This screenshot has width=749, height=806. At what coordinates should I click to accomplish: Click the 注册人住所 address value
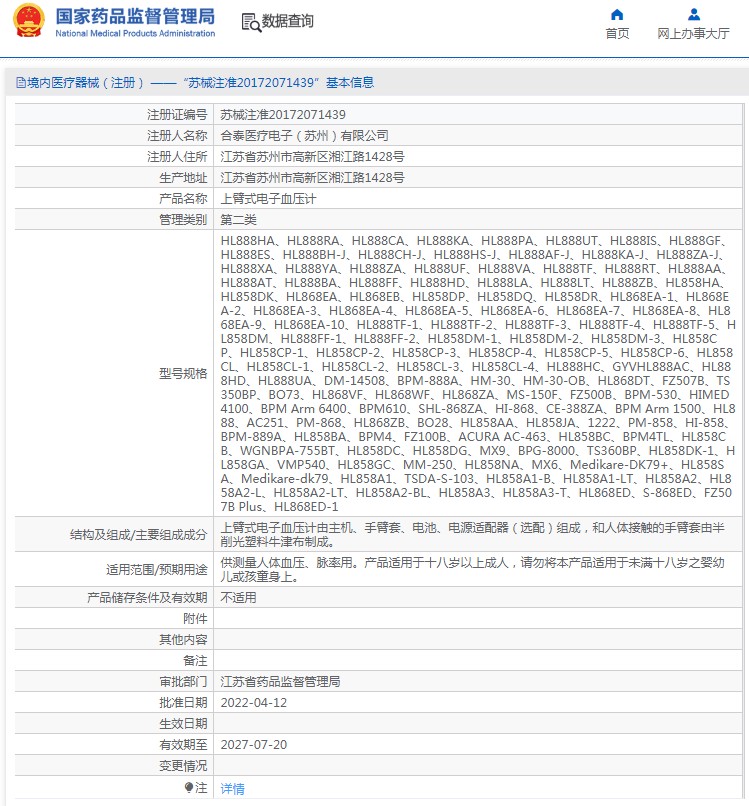(x=312, y=157)
